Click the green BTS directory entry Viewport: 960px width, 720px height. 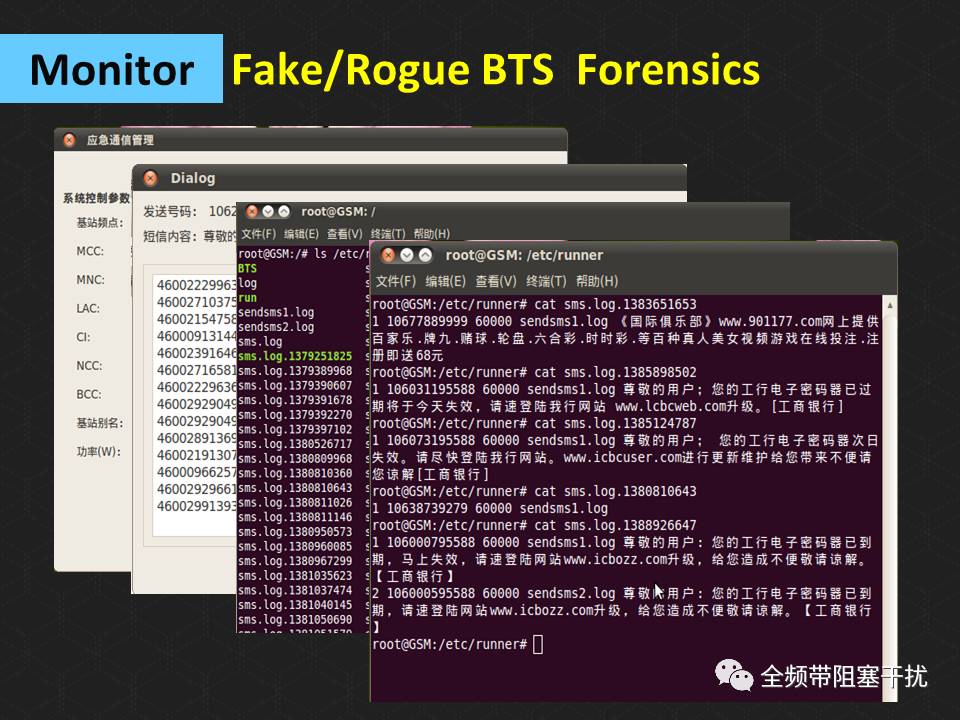tap(247, 268)
